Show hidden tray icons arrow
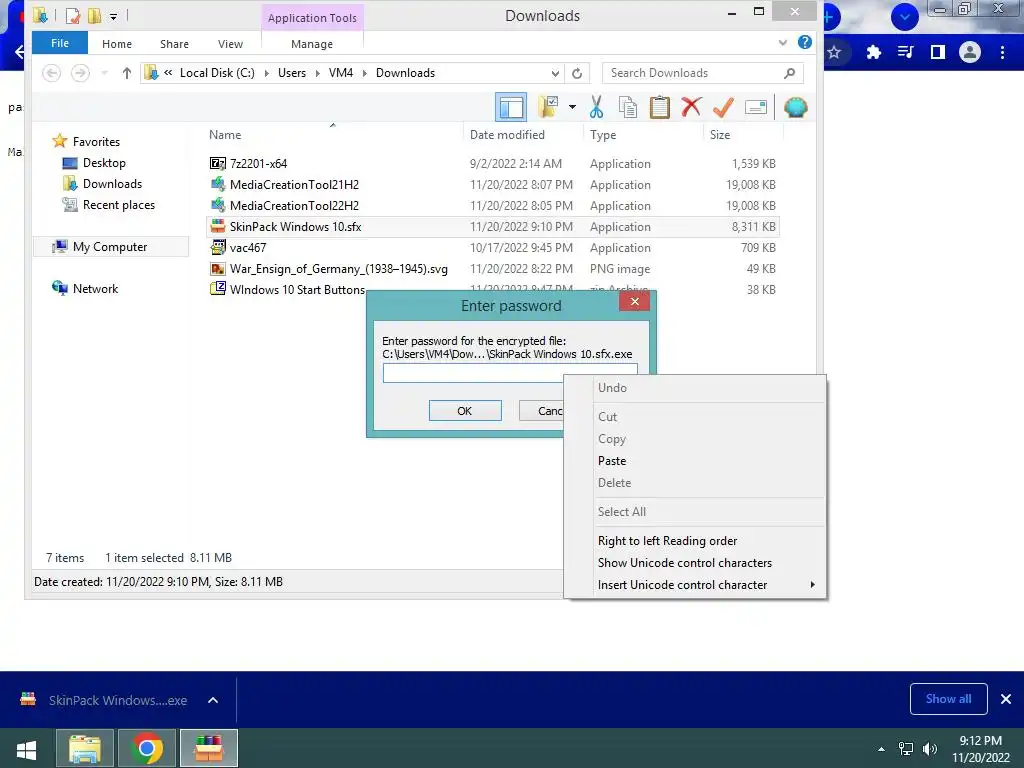This screenshot has width=1024, height=768. click(881, 749)
